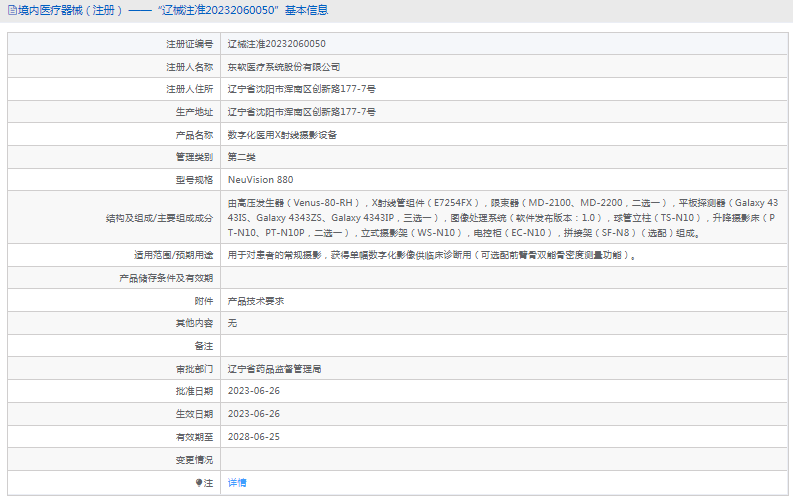This screenshot has width=793, height=503.
Task: Click expiry date 2028-06-25
Action: [253, 437]
